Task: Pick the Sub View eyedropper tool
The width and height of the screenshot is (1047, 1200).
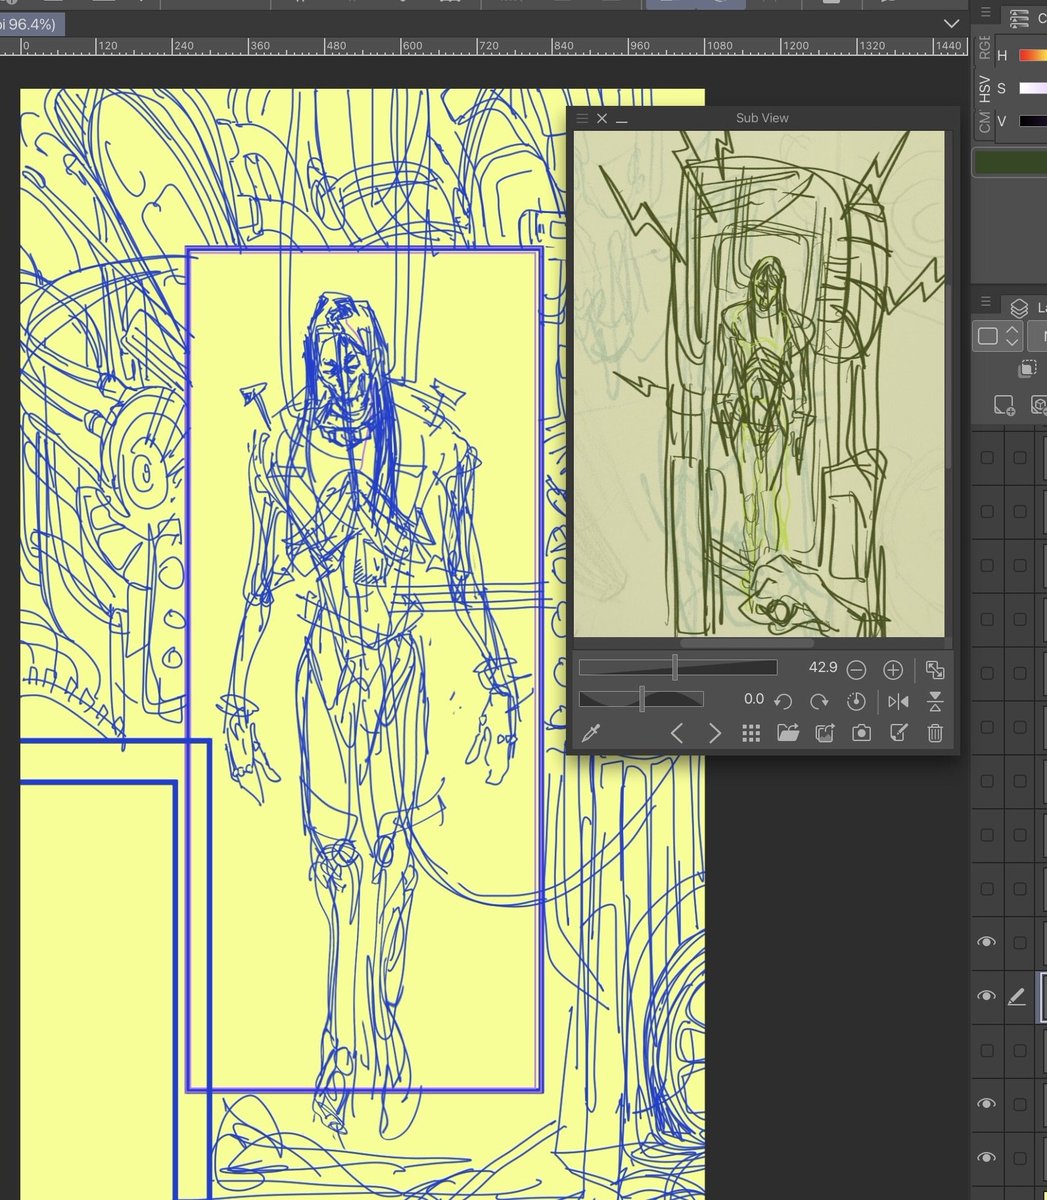Action: 590,733
